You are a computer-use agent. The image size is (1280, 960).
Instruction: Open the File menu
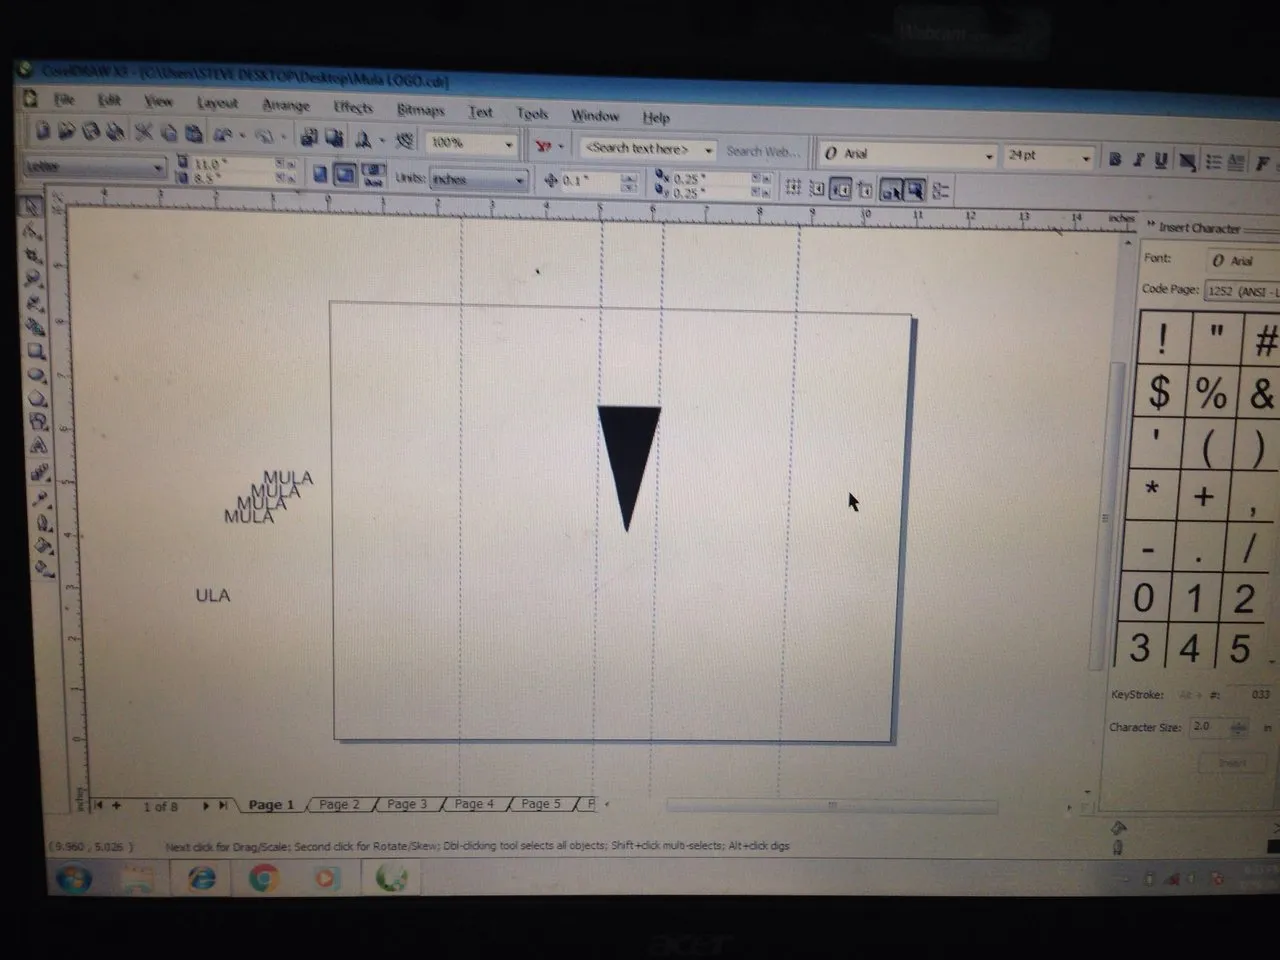[64, 99]
